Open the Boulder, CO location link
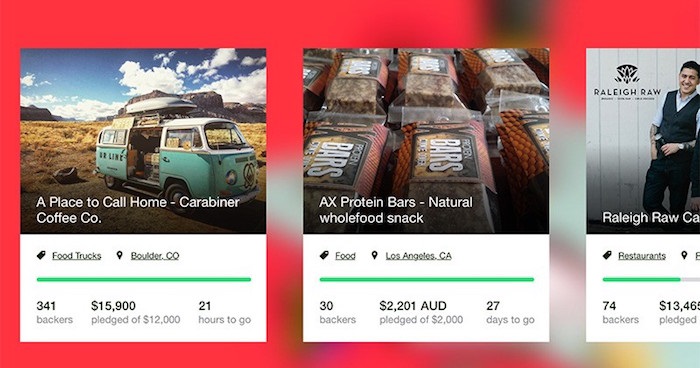This screenshot has height=368, width=700. click(155, 256)
